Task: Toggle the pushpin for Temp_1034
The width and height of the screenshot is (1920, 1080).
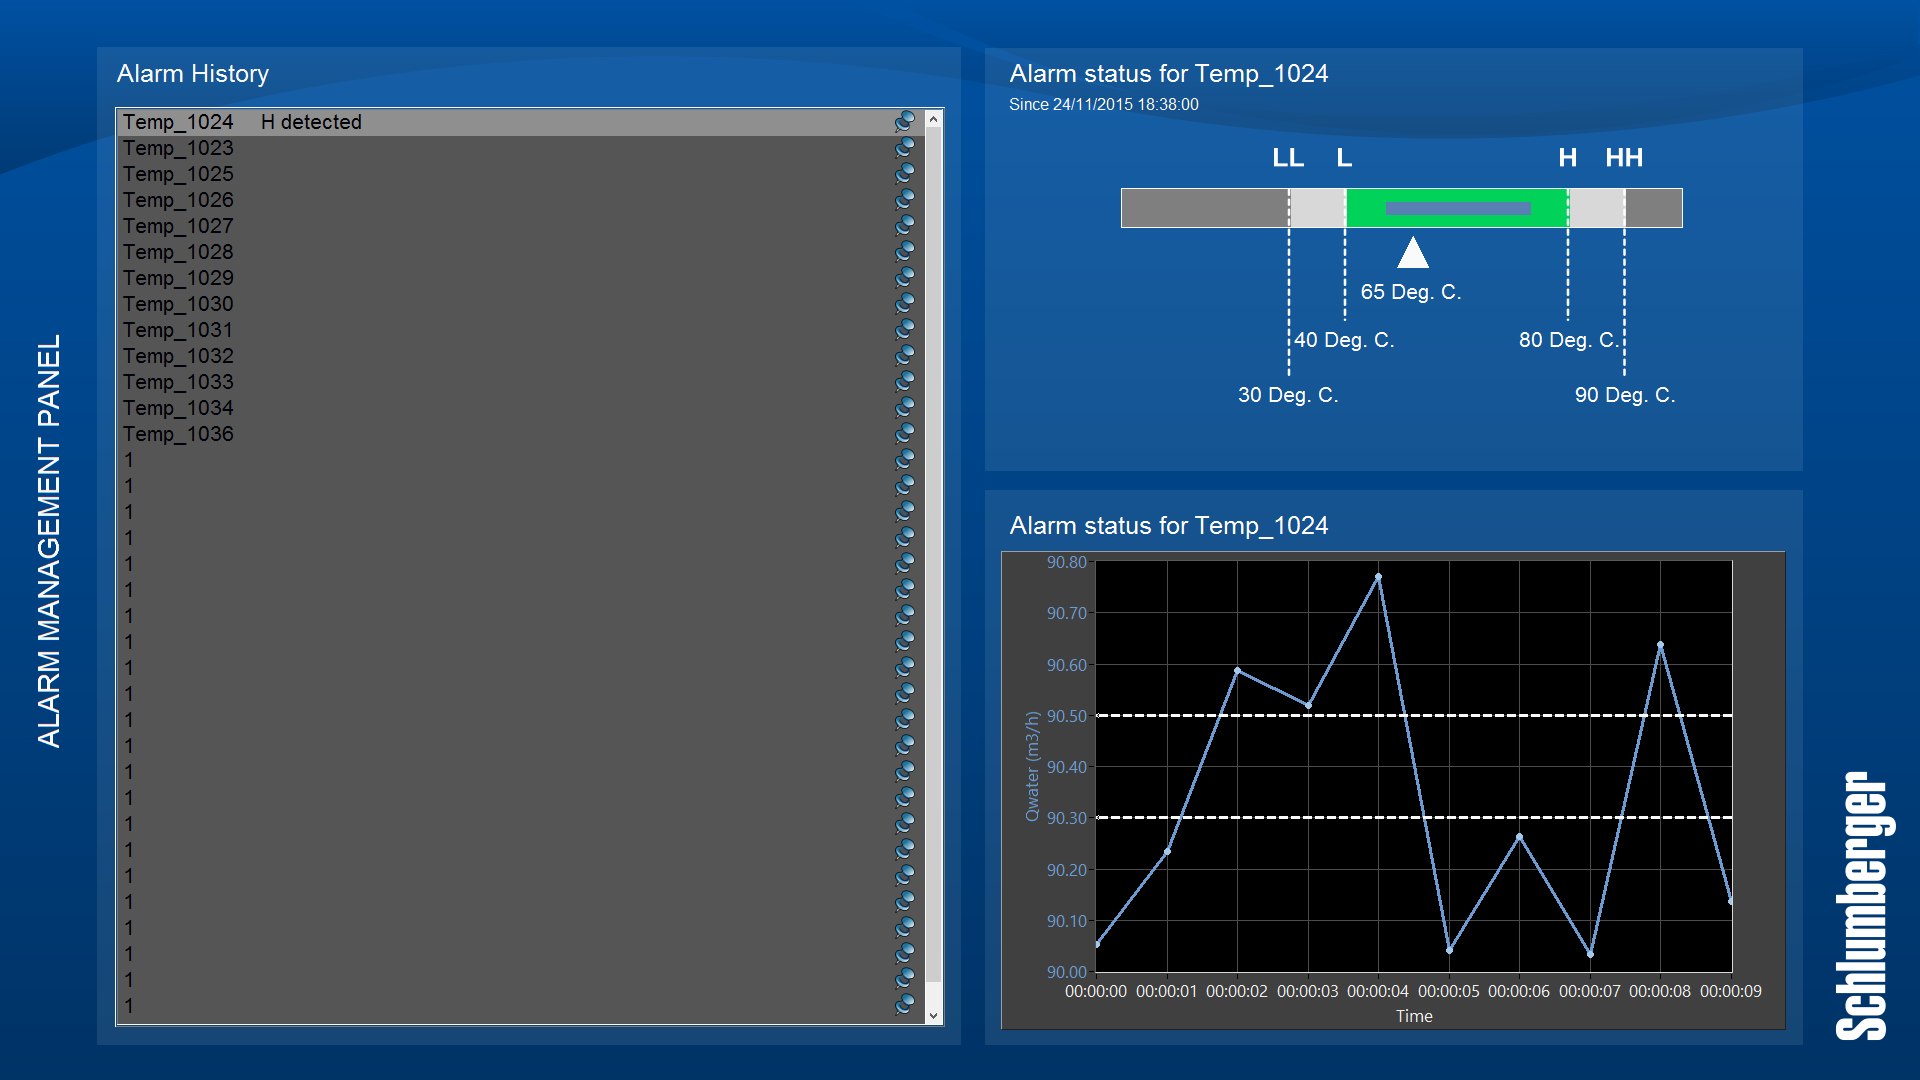Action: (x=905, y=407)
